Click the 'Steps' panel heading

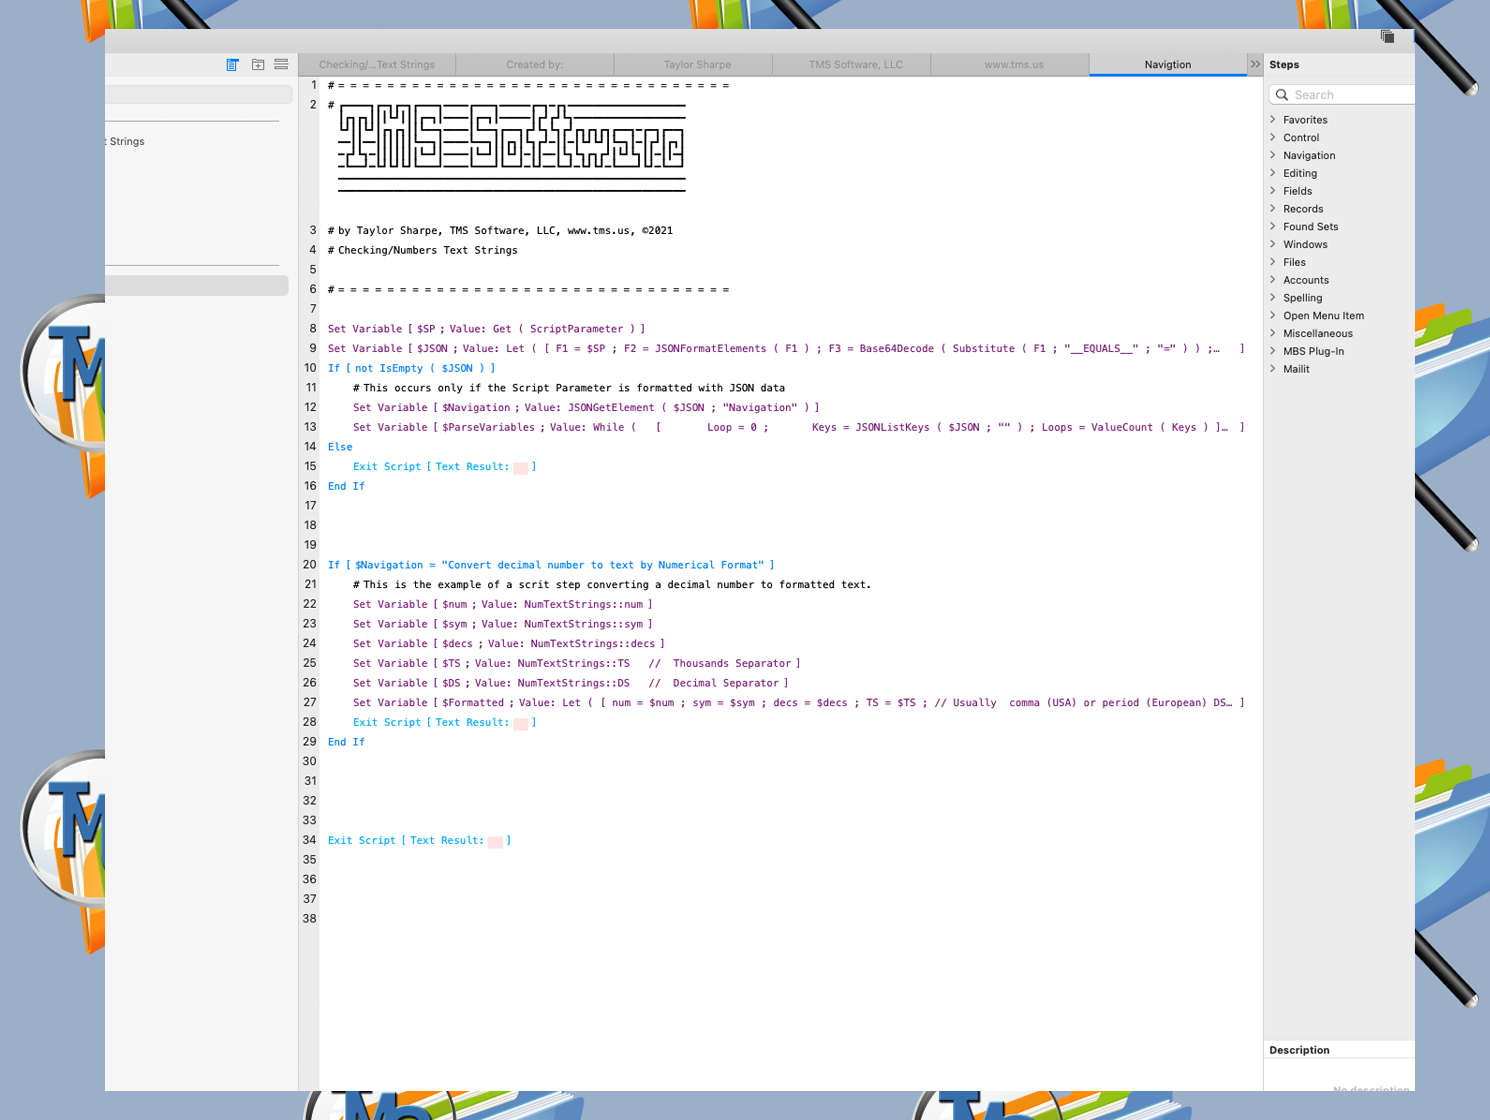(1284, 65)
